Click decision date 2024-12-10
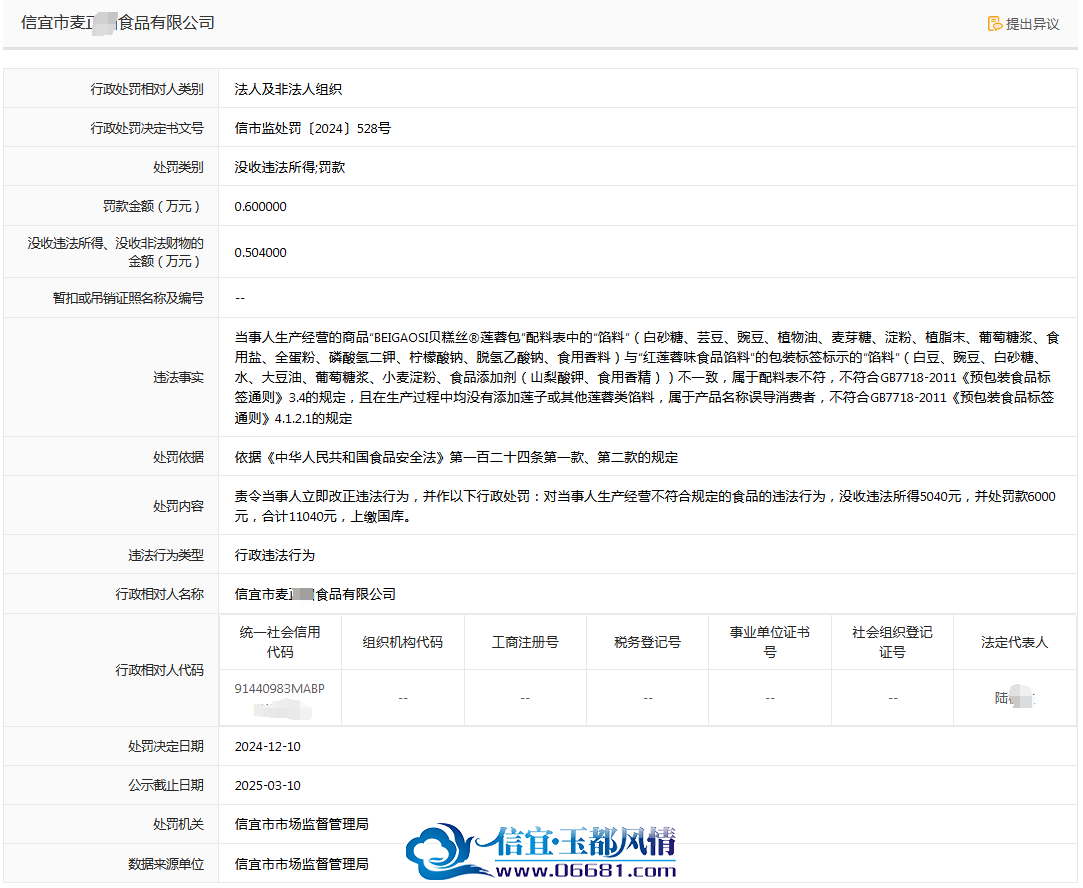 point(267,746)
